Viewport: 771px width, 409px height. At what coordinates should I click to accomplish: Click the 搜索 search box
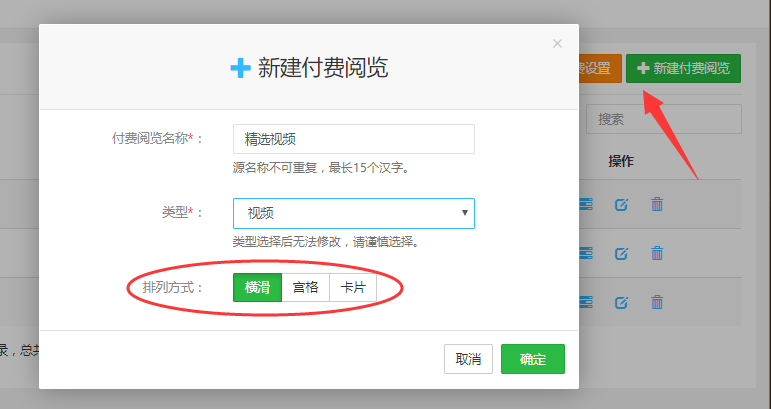pyautogui.click(x=663, y=119)
